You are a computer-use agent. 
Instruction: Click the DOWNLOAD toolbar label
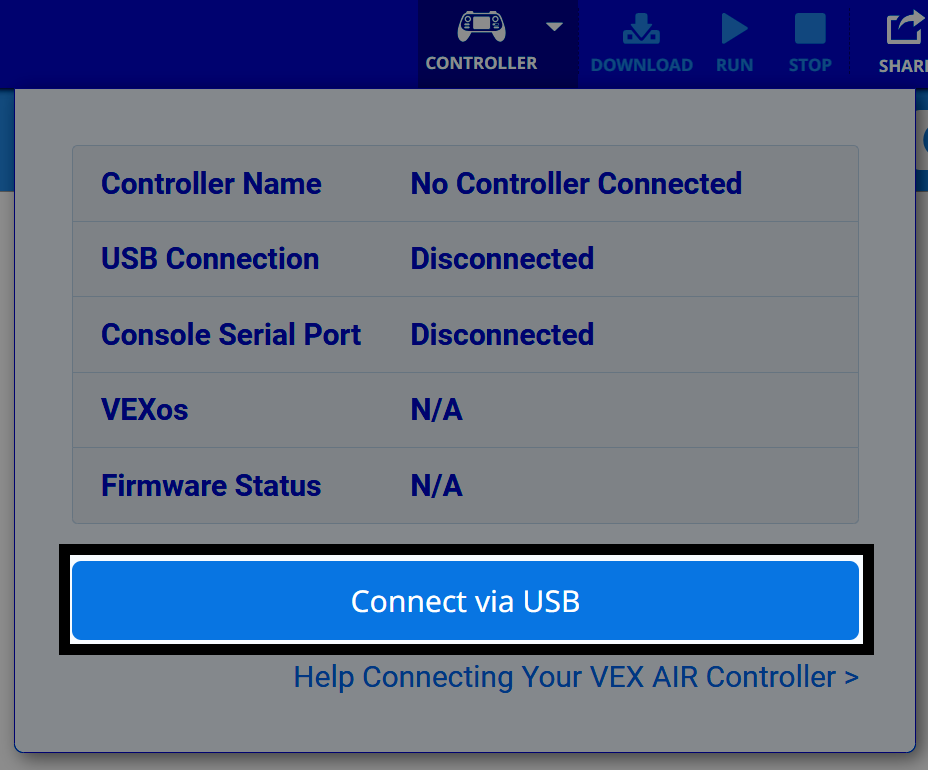coord(641,65)
